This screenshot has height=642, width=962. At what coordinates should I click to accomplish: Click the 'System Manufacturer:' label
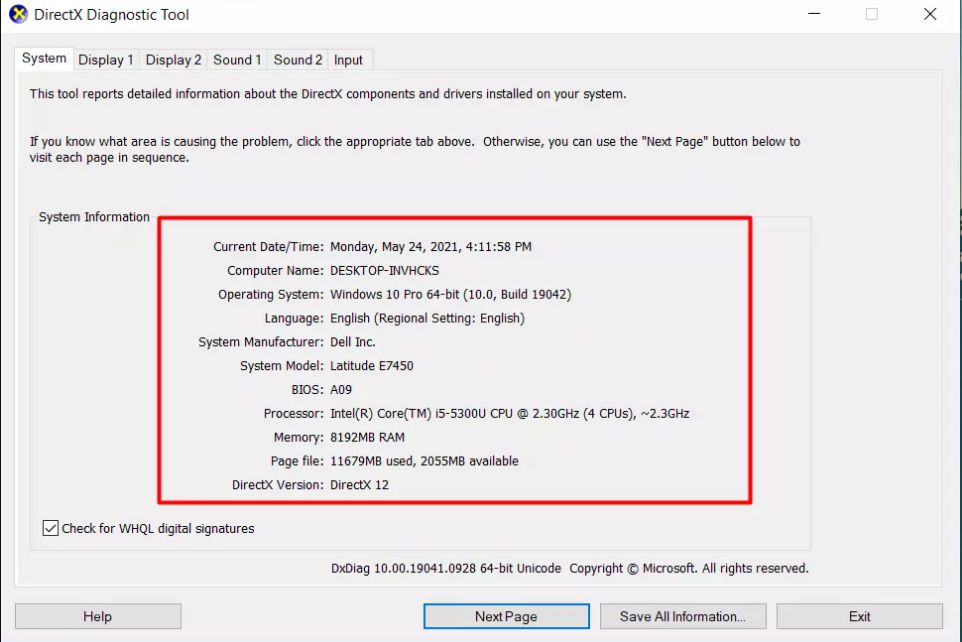click(x=261, y=342)
